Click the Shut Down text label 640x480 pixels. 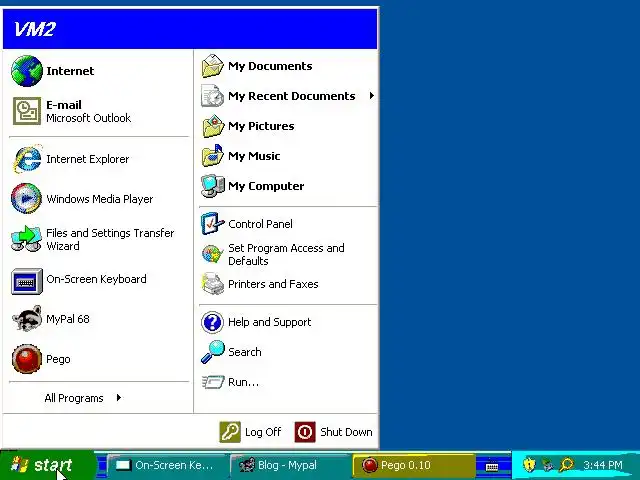pos(346,432)
